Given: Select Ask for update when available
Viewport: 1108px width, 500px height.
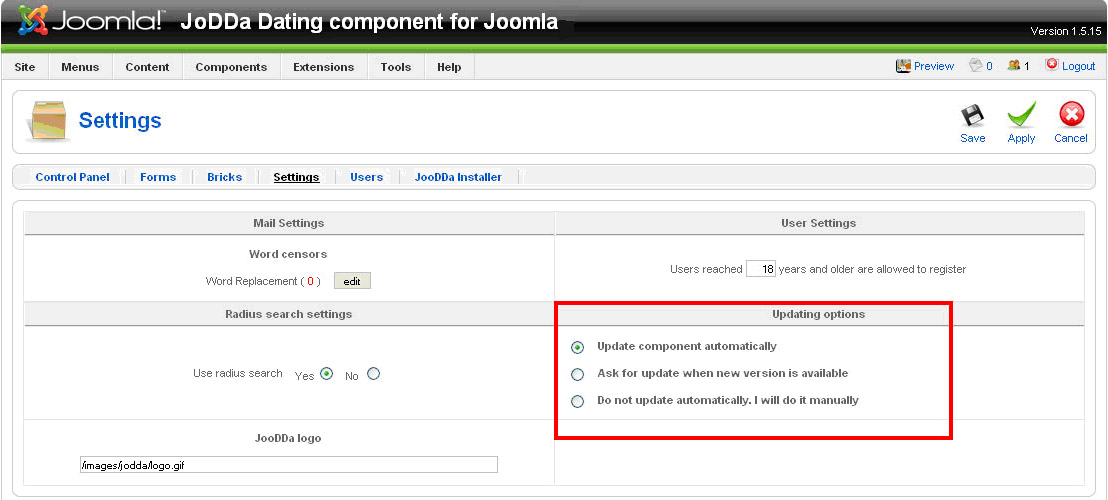Looking at the screenshot, I should pos(577,374).
